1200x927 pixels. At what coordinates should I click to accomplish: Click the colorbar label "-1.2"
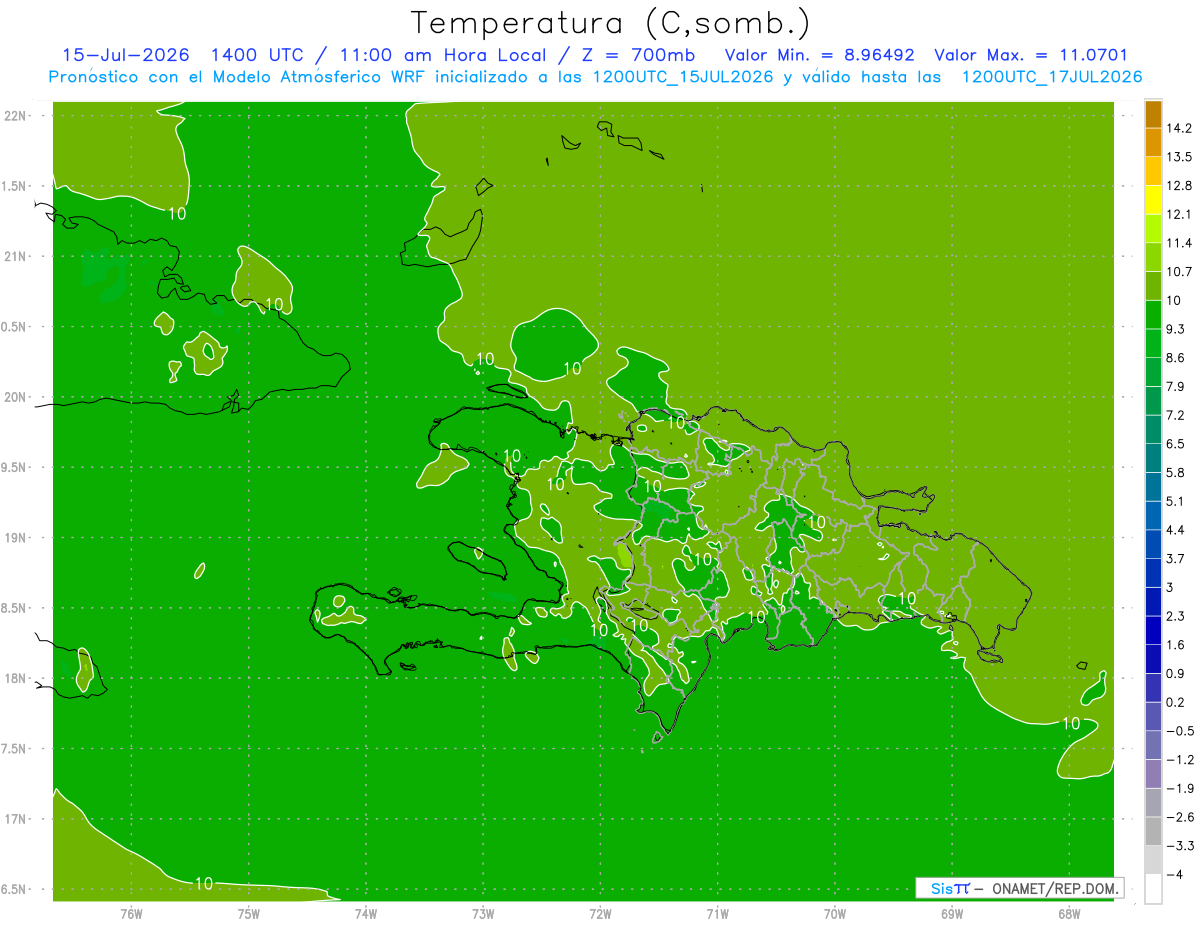click(x=1179, y=759)
